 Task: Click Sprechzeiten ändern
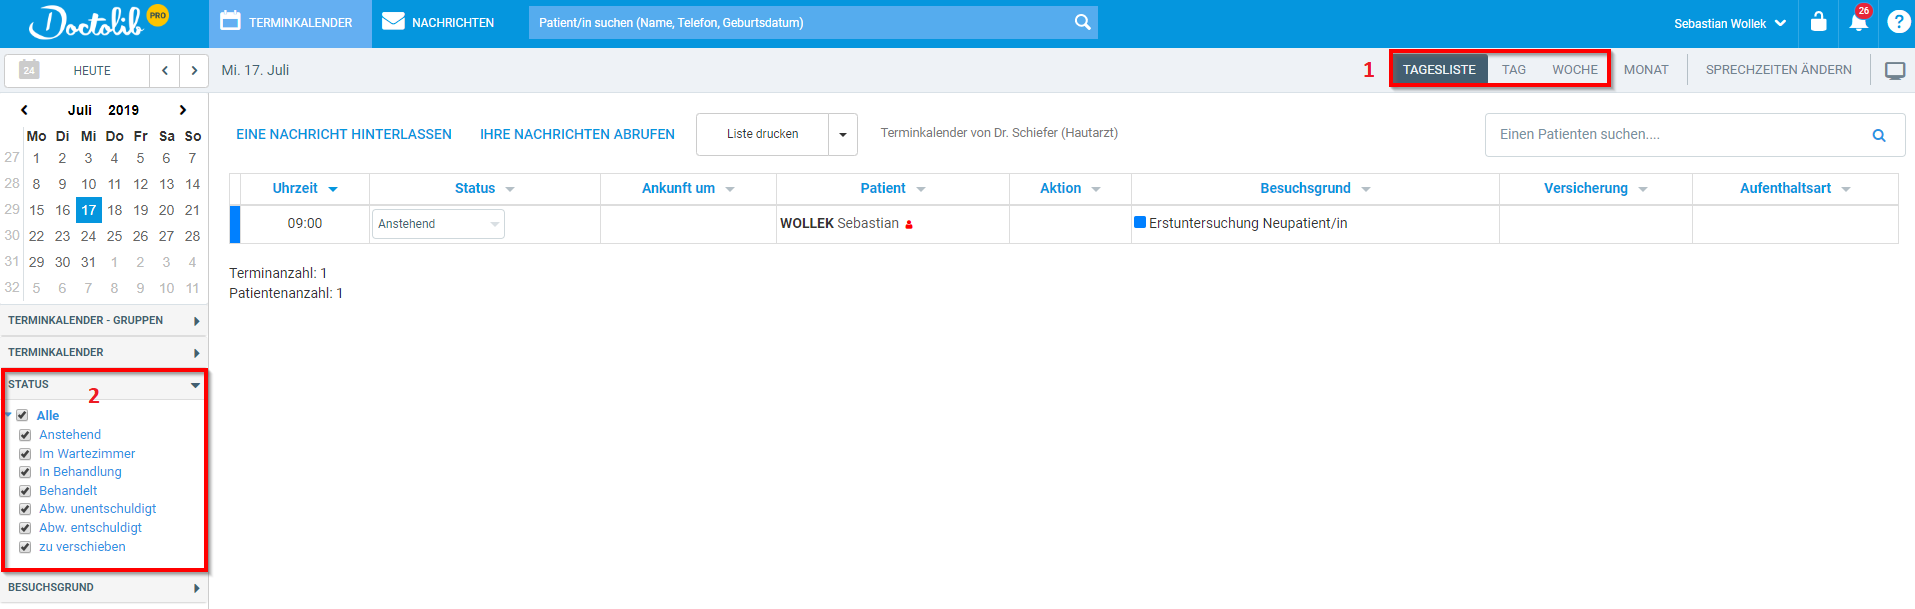pyautogui.click(x=1779, y=69)
